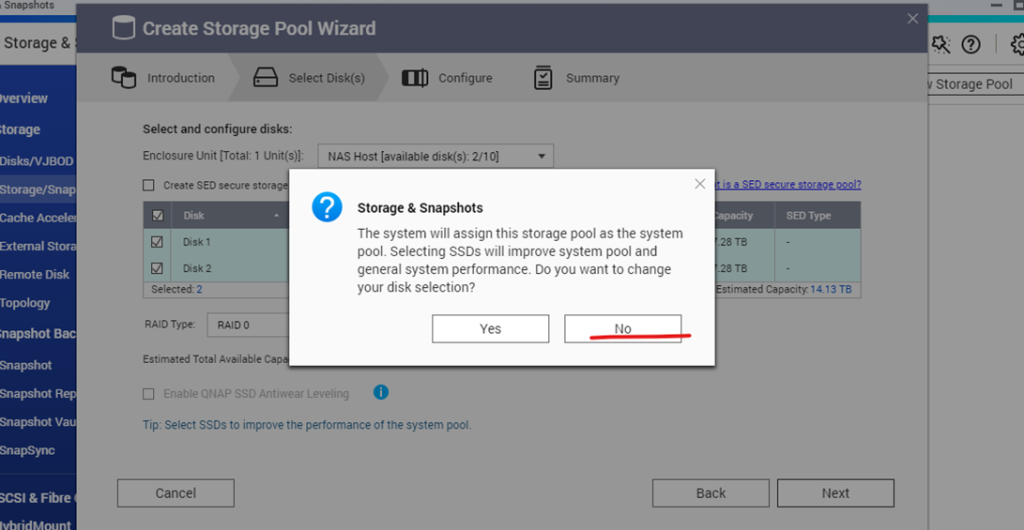The width and height of the screenshot is (1024, 530).
Task: Toggle the select-all disks header checkbox
Action: tap(157, 215)
